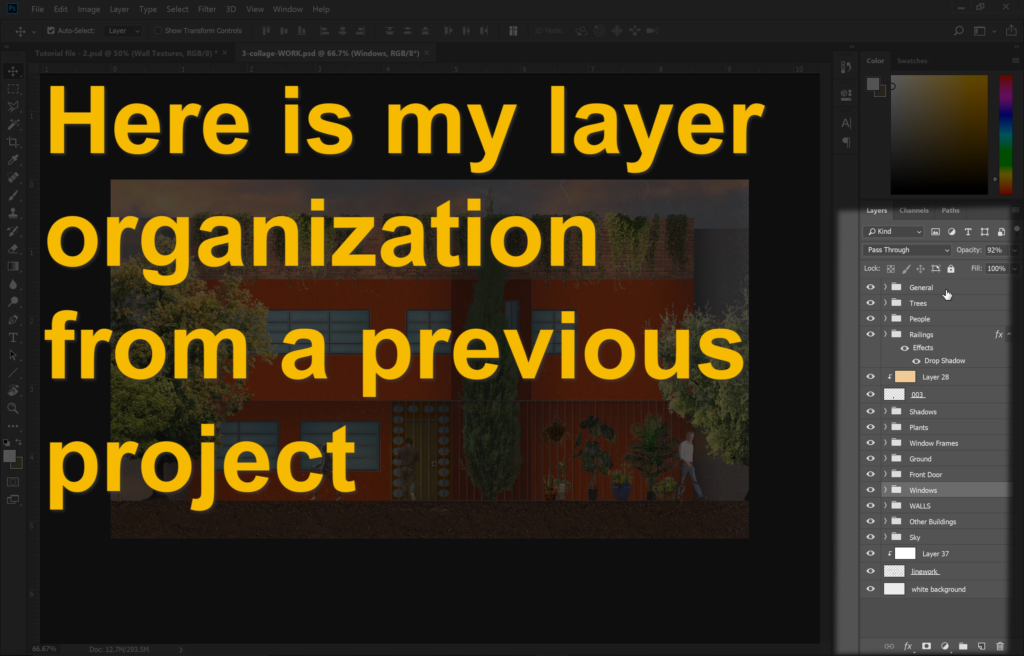1024x656 pixels.
Task: Click the add layer mask icon
Action: pos(926,646)
